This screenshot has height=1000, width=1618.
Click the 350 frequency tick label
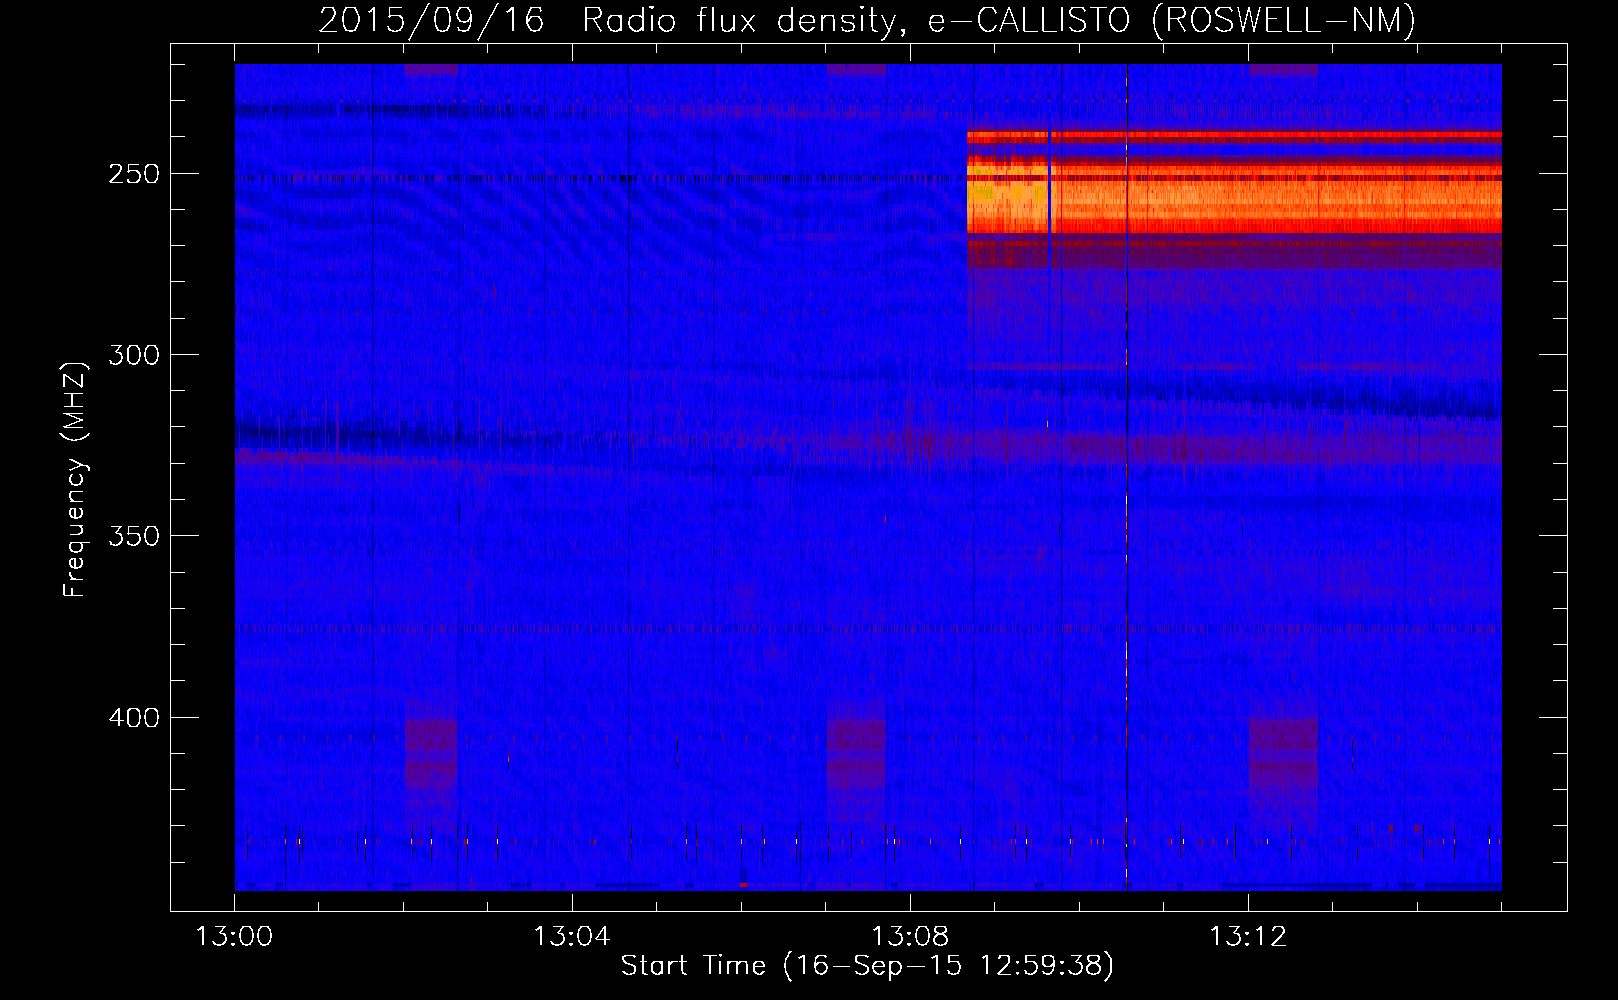(x=134, y=536)
